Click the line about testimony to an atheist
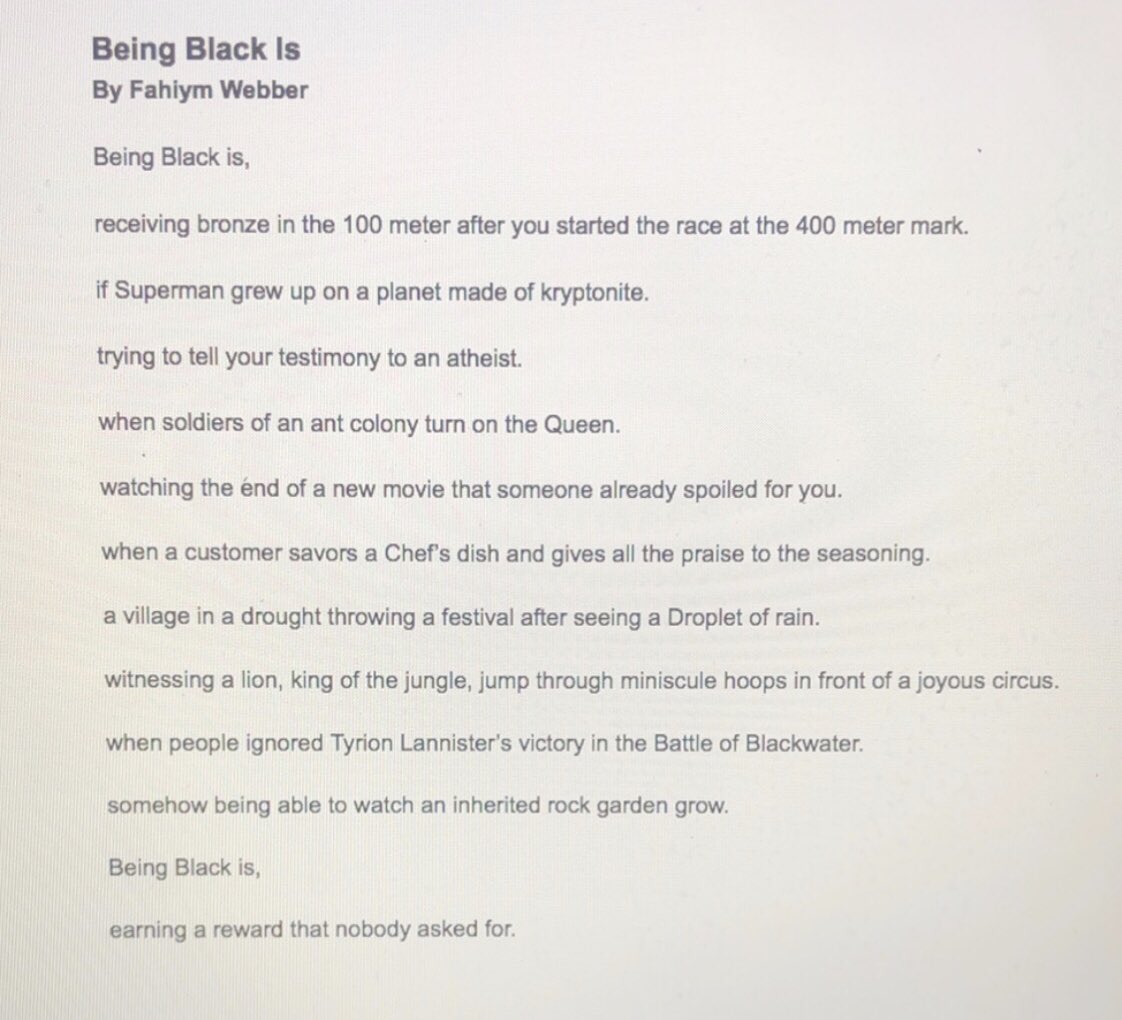 (309, 357)
